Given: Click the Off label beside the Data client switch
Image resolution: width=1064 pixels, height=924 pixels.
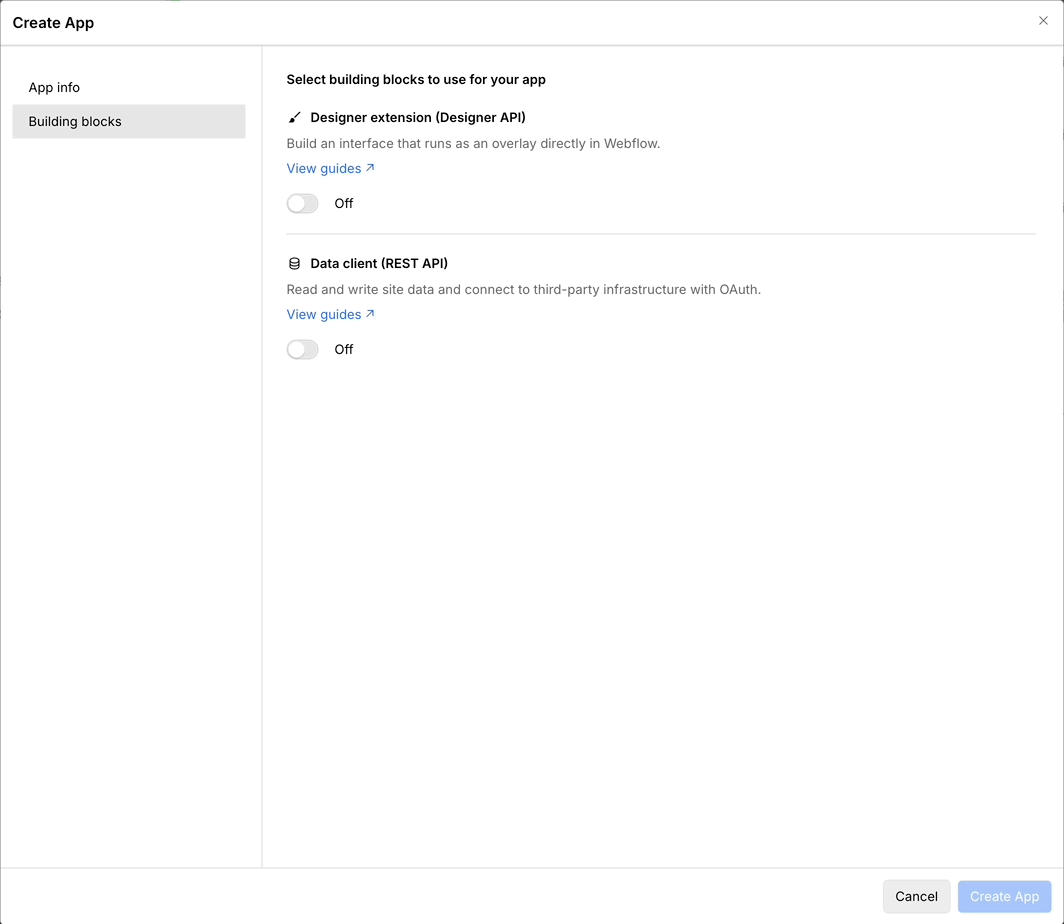Looking at the screenshot, I should click(x=344, y=349).
